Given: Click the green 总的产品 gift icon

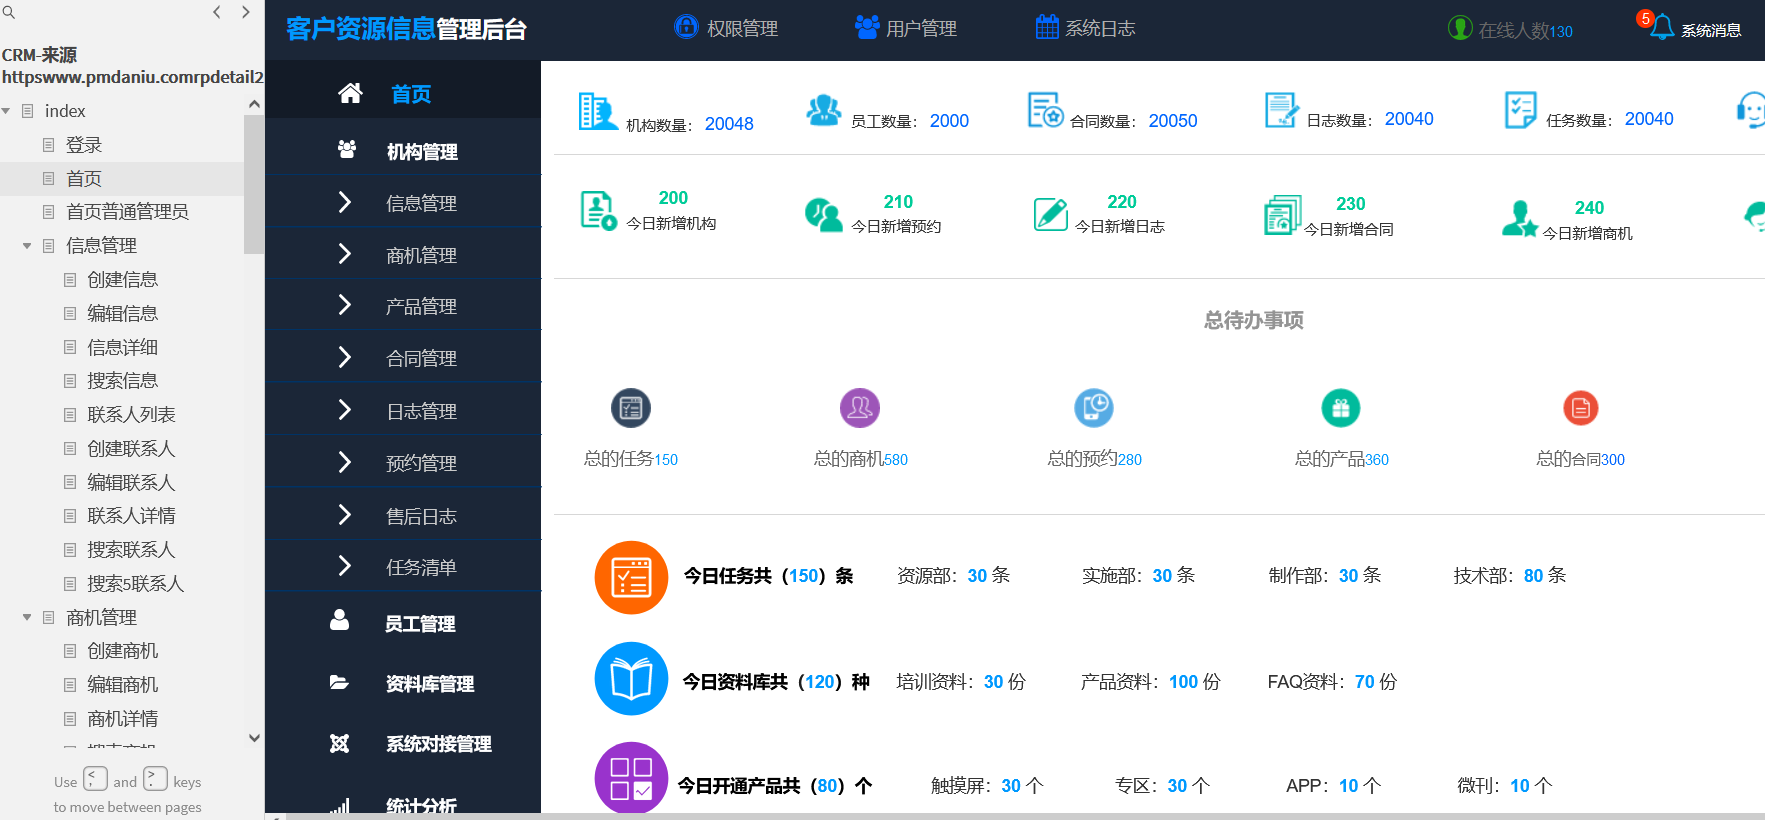Looking at the screenshot, I should pos(1341,408).
